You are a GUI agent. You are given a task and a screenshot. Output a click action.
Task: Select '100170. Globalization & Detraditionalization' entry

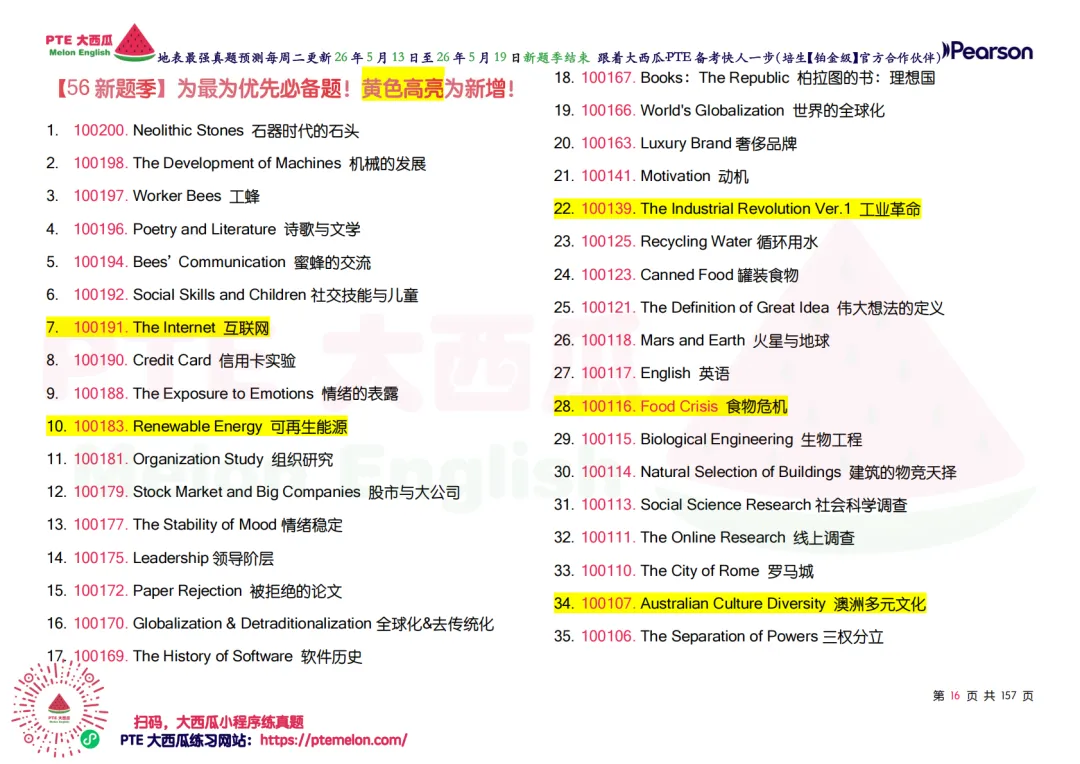(x=270, y=623)
